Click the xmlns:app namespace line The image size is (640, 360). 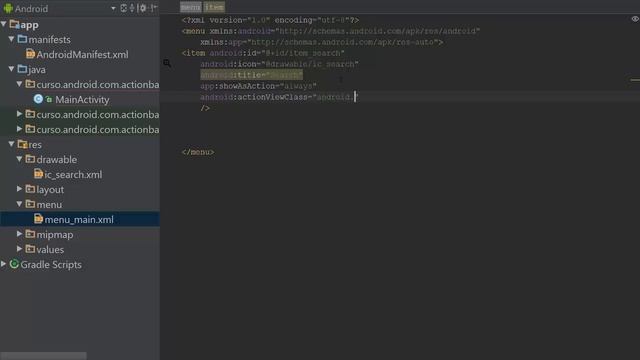[x=322, y=42]
